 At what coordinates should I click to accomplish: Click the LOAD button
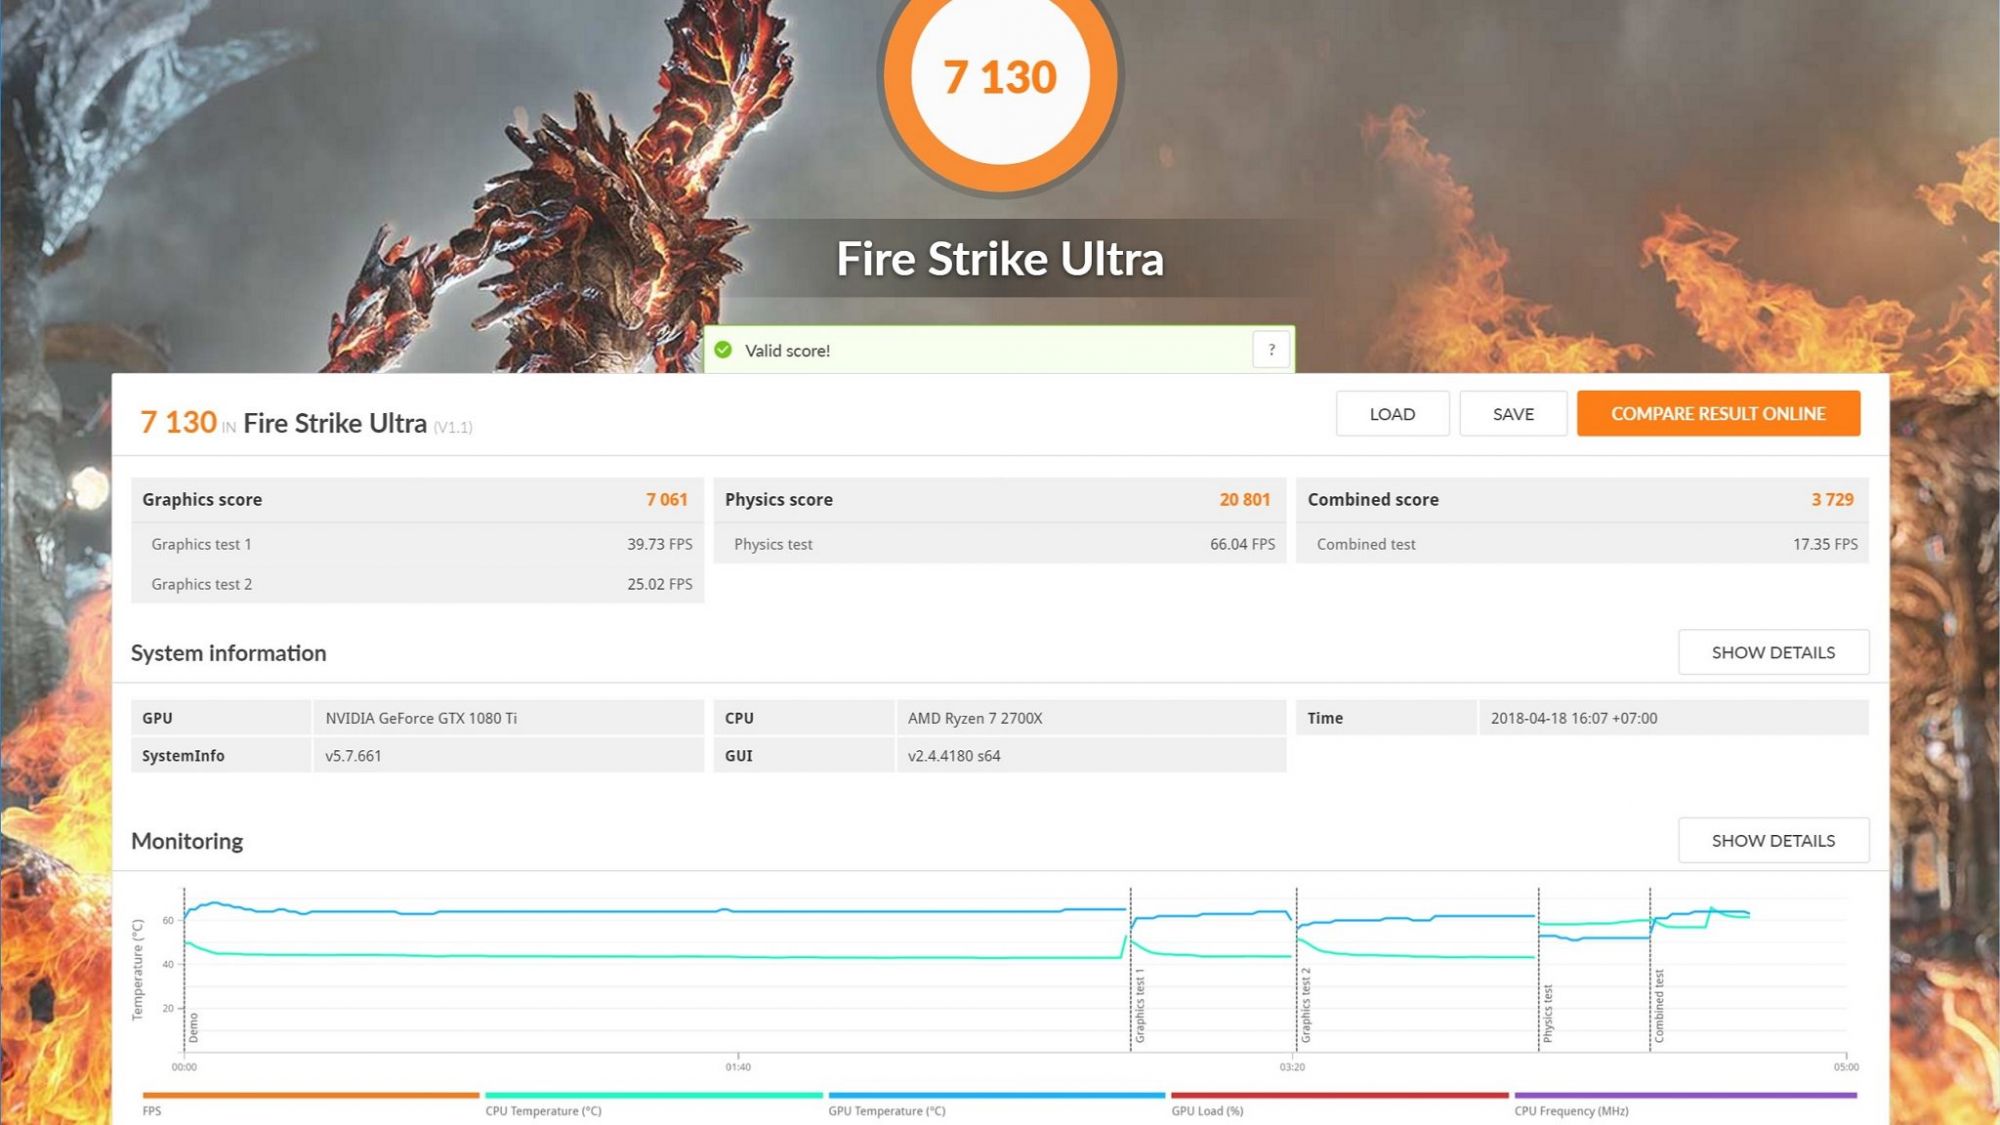tap(1392, 414)
